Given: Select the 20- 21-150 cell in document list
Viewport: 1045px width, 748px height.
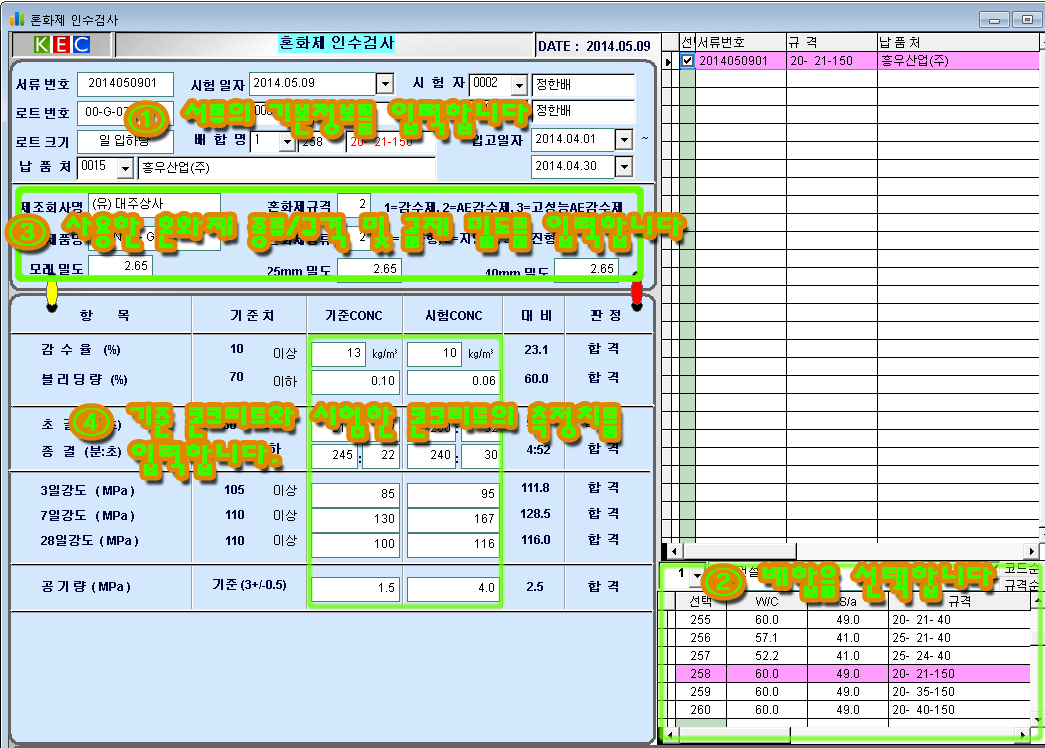Looking at the screenshot, I should [x=832, y=61].
